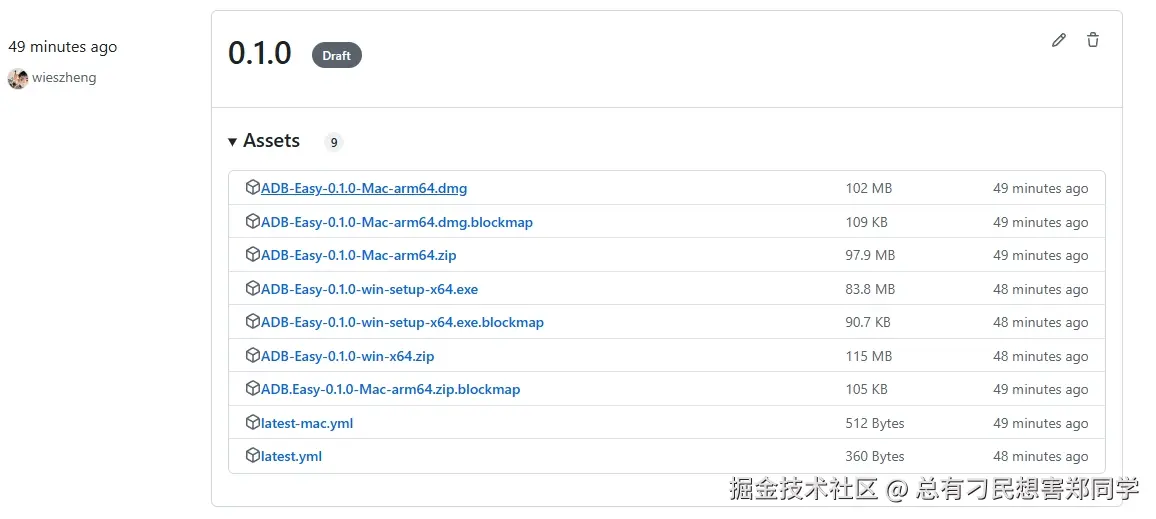This screenshot has width=1156, height=519.
Task: Click package icon beside Mac-arm64.dmg
Action: tap(253, 187)
